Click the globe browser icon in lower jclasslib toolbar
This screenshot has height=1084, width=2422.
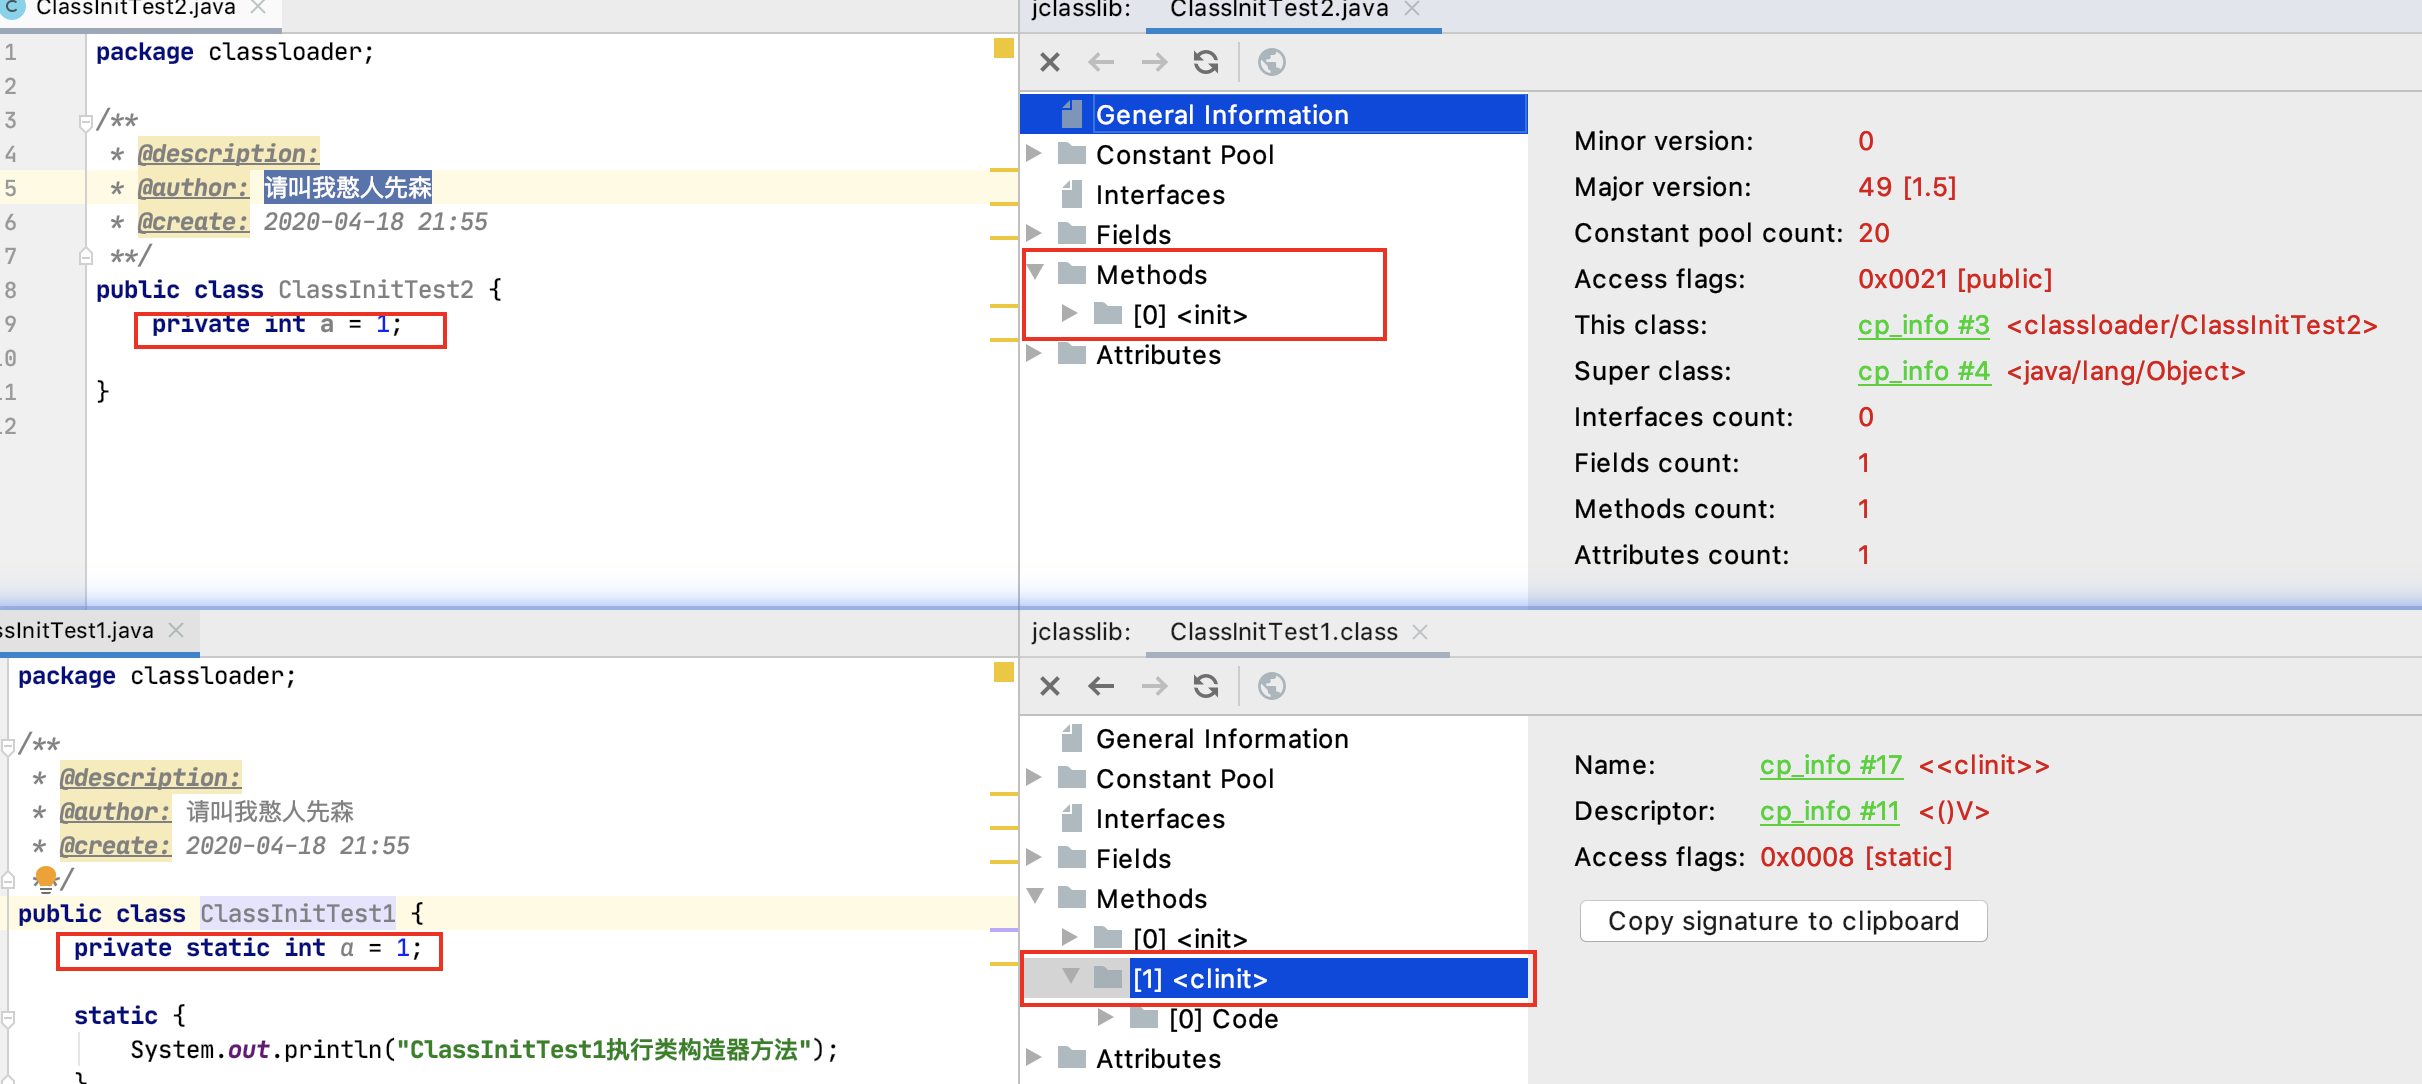click(x=1271, y=686)
